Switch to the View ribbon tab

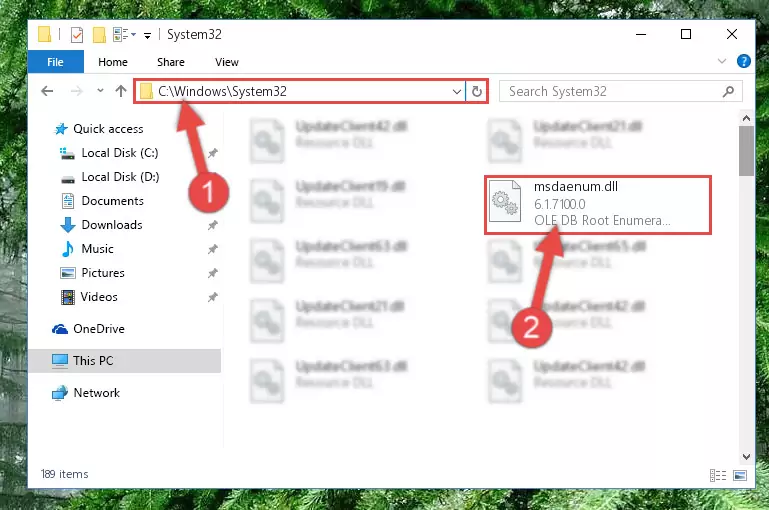click(227, 62)
